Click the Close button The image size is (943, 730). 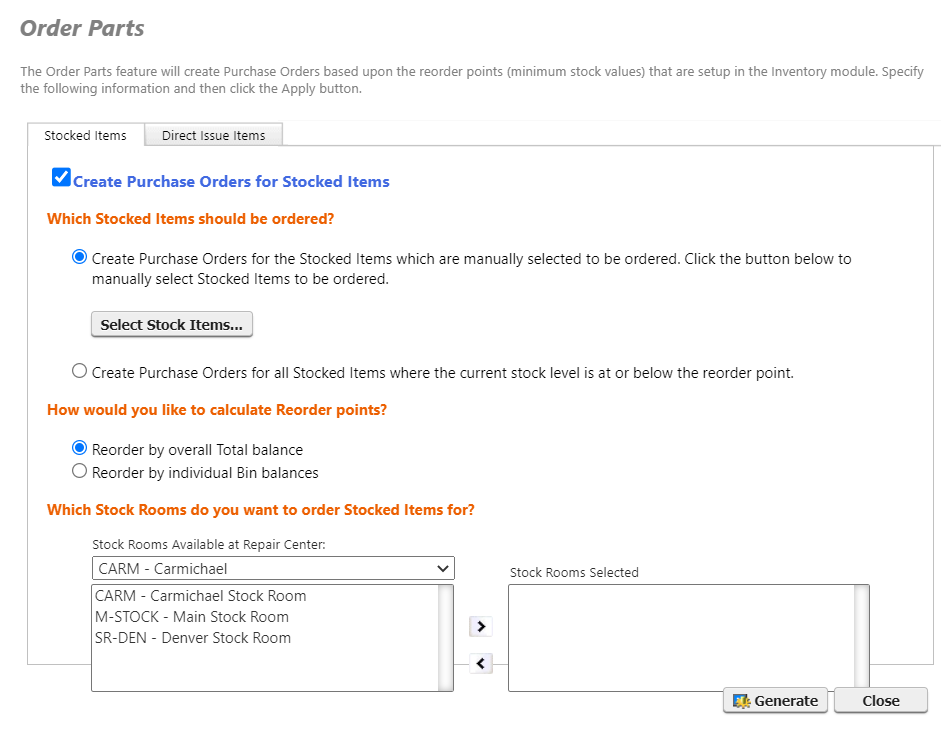point(880,700)
